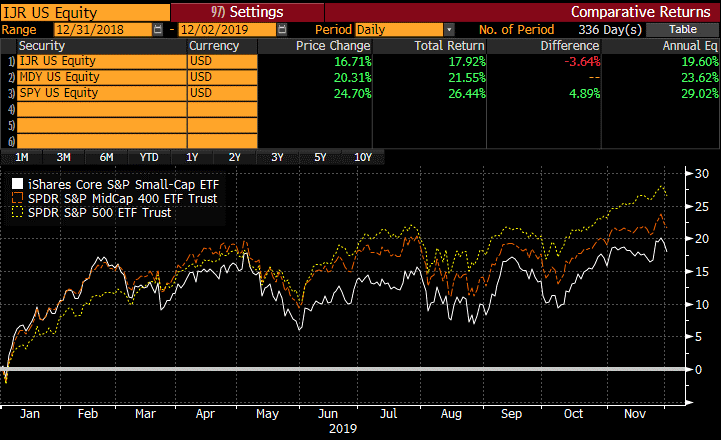Click the orange SPDR MidCap 400 legend swatch

tap(17, 198)
